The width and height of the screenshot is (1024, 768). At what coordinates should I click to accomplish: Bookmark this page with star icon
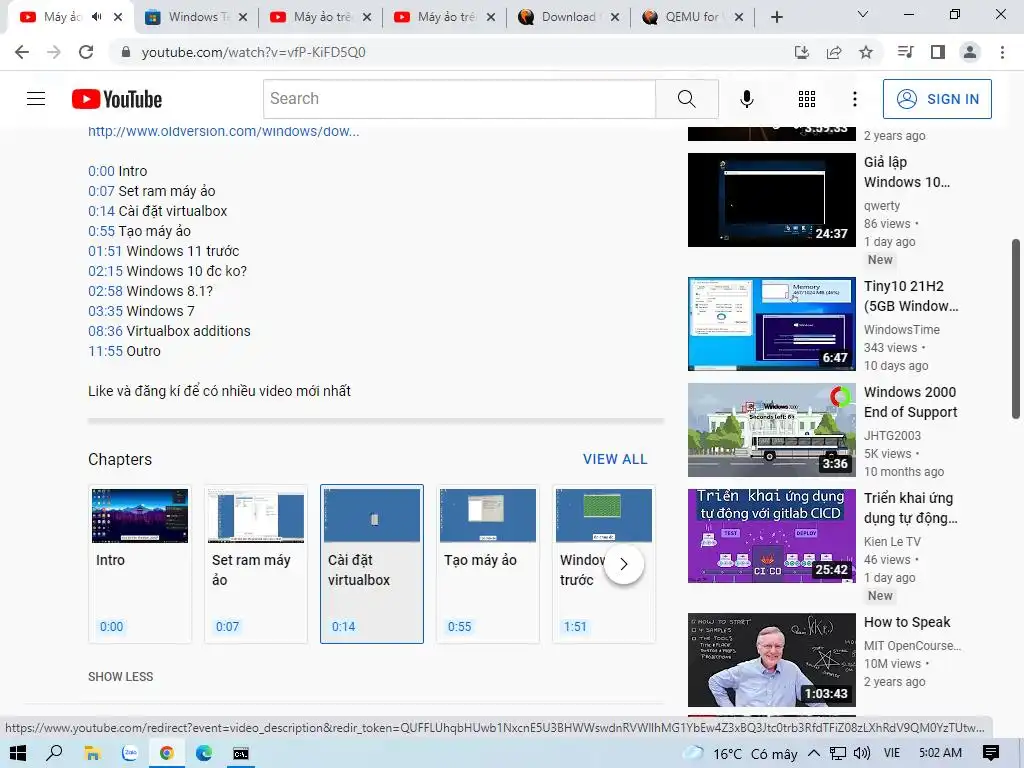[x=866, y=52]
